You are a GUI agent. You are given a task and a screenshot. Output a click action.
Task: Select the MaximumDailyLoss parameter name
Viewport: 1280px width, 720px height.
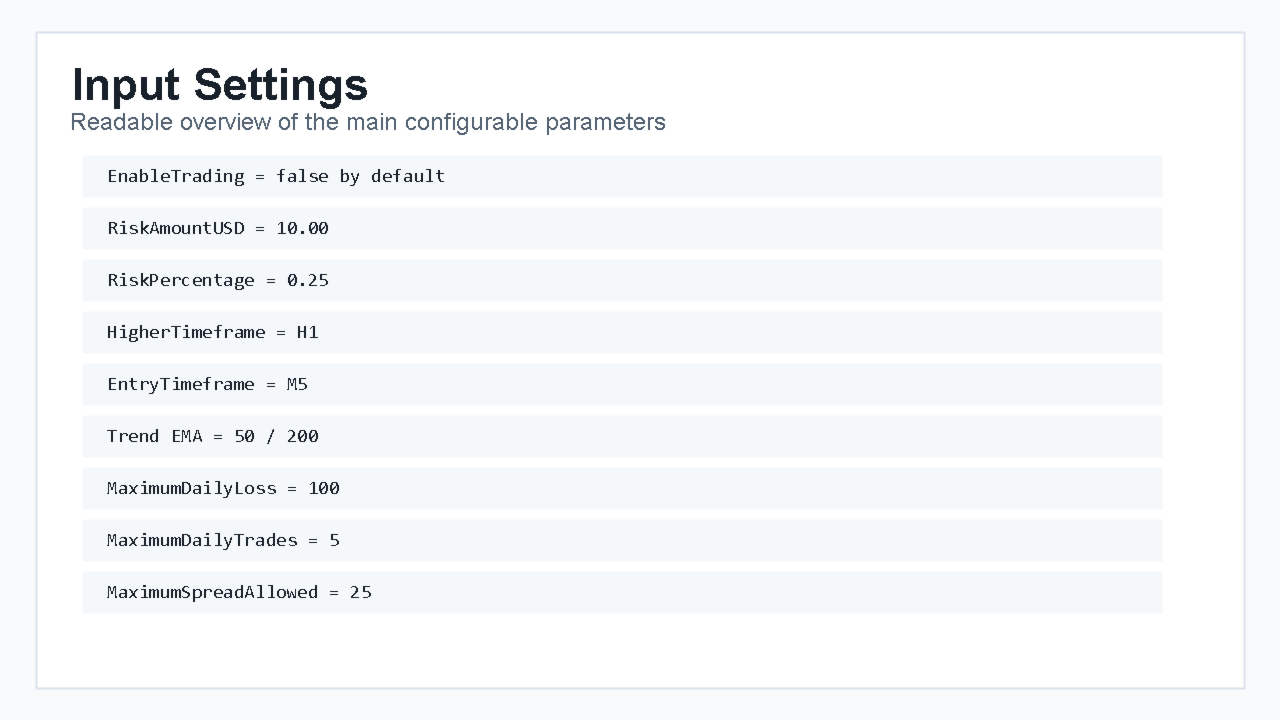(x=192, y=488)
